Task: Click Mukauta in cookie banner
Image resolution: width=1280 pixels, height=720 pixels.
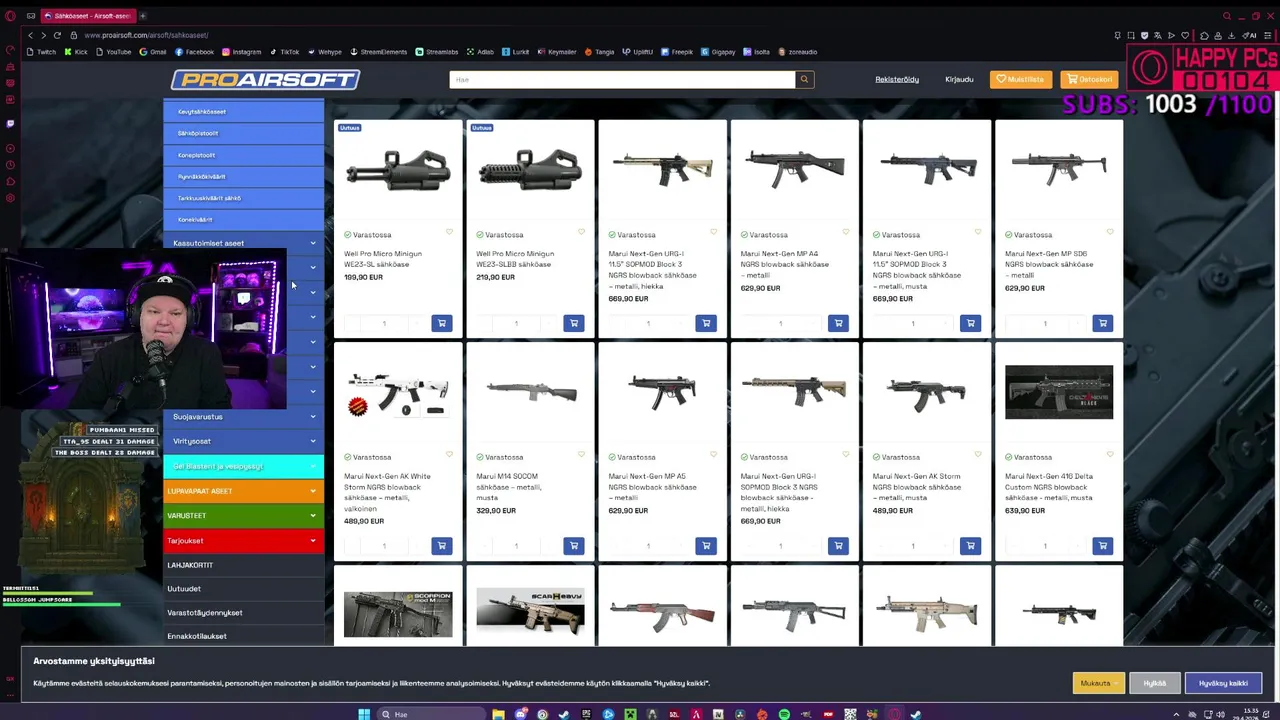Action: [x=1098, y=683]
